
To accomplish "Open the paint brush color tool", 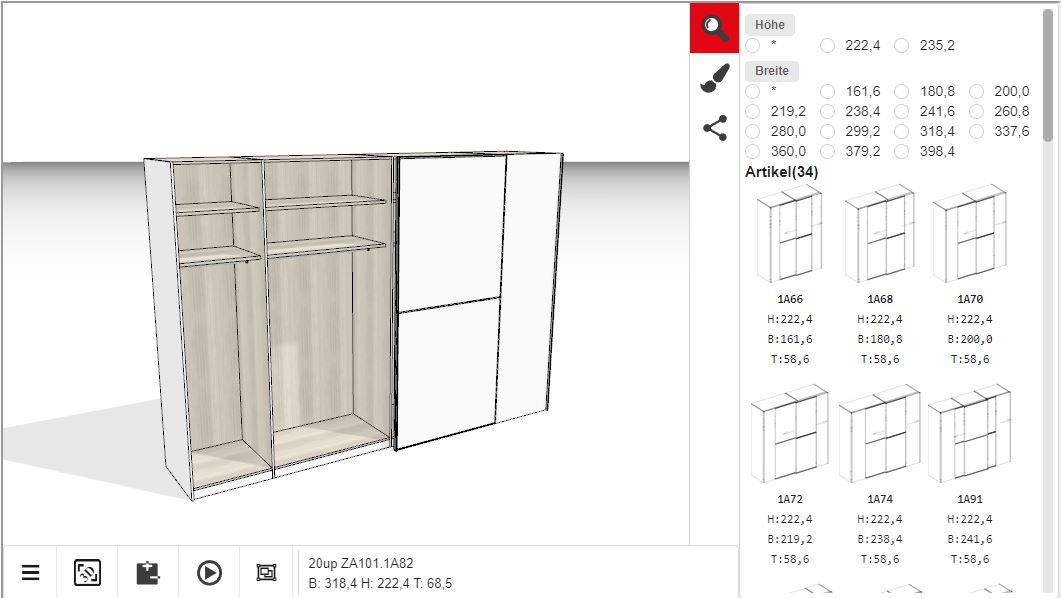I will click(x=715, y=78).
